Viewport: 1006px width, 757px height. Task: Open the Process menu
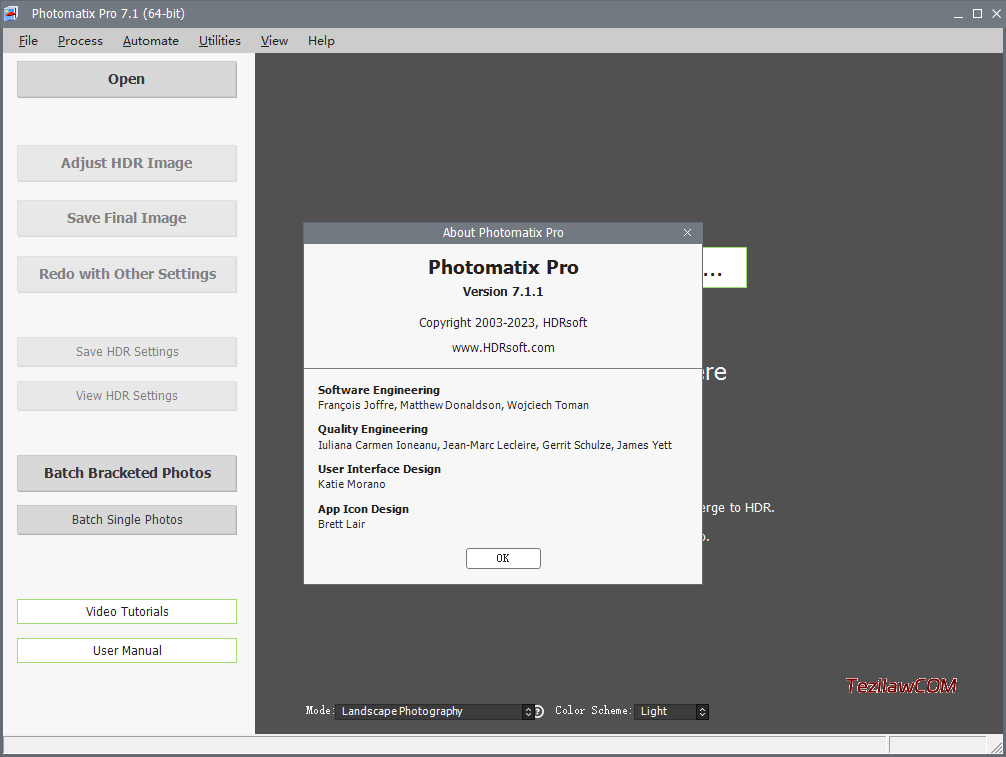[x=80, y=40]
